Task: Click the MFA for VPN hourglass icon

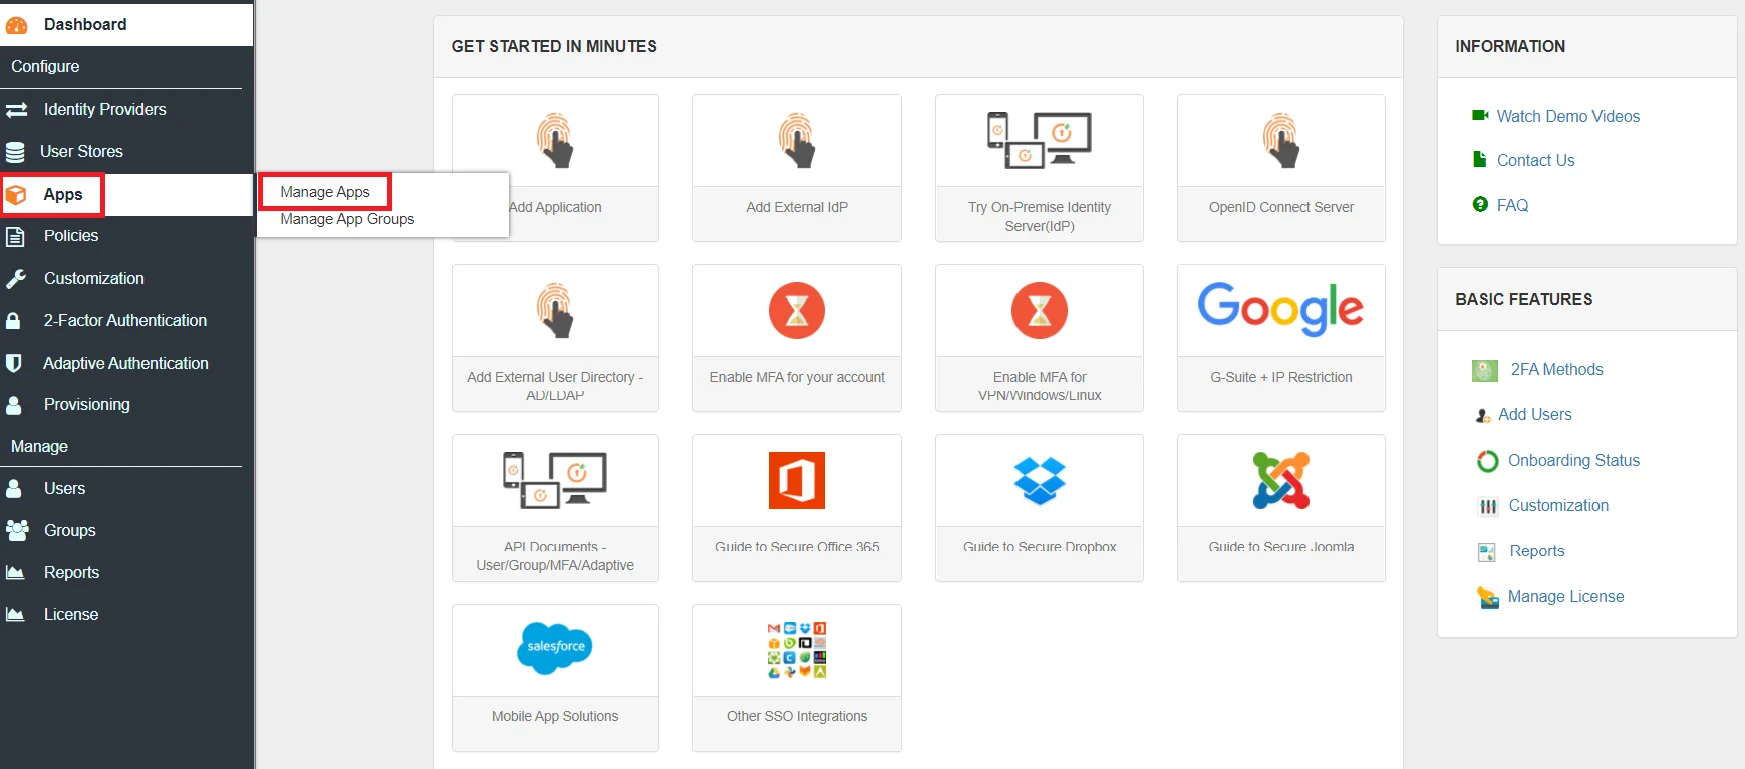Action: (x=1039, y=310)
